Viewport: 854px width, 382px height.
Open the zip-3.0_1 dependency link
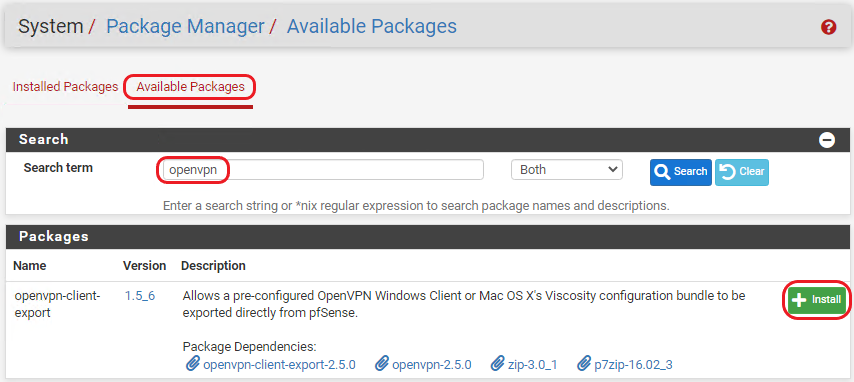pyautogui.click(x=532, y=364)
